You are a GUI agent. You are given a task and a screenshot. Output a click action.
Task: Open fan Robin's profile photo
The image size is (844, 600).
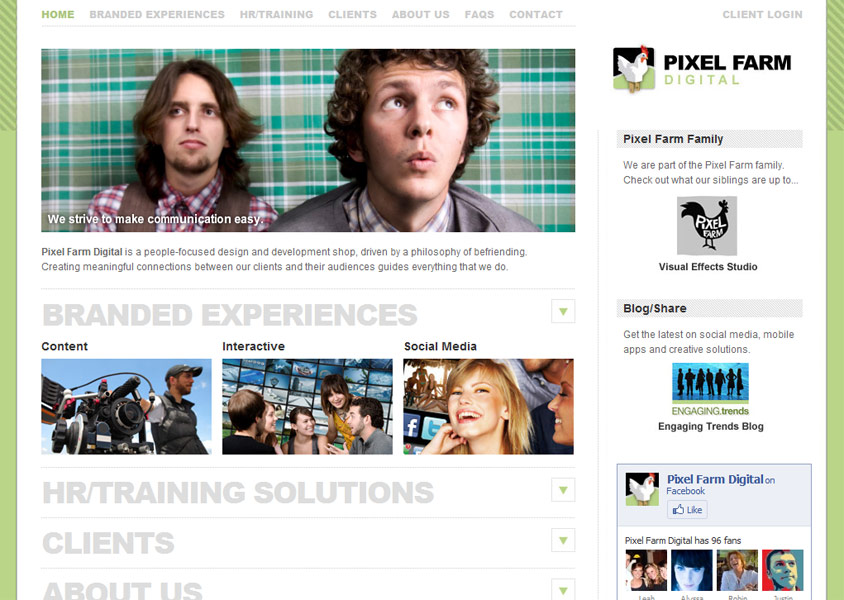[737, 570]
